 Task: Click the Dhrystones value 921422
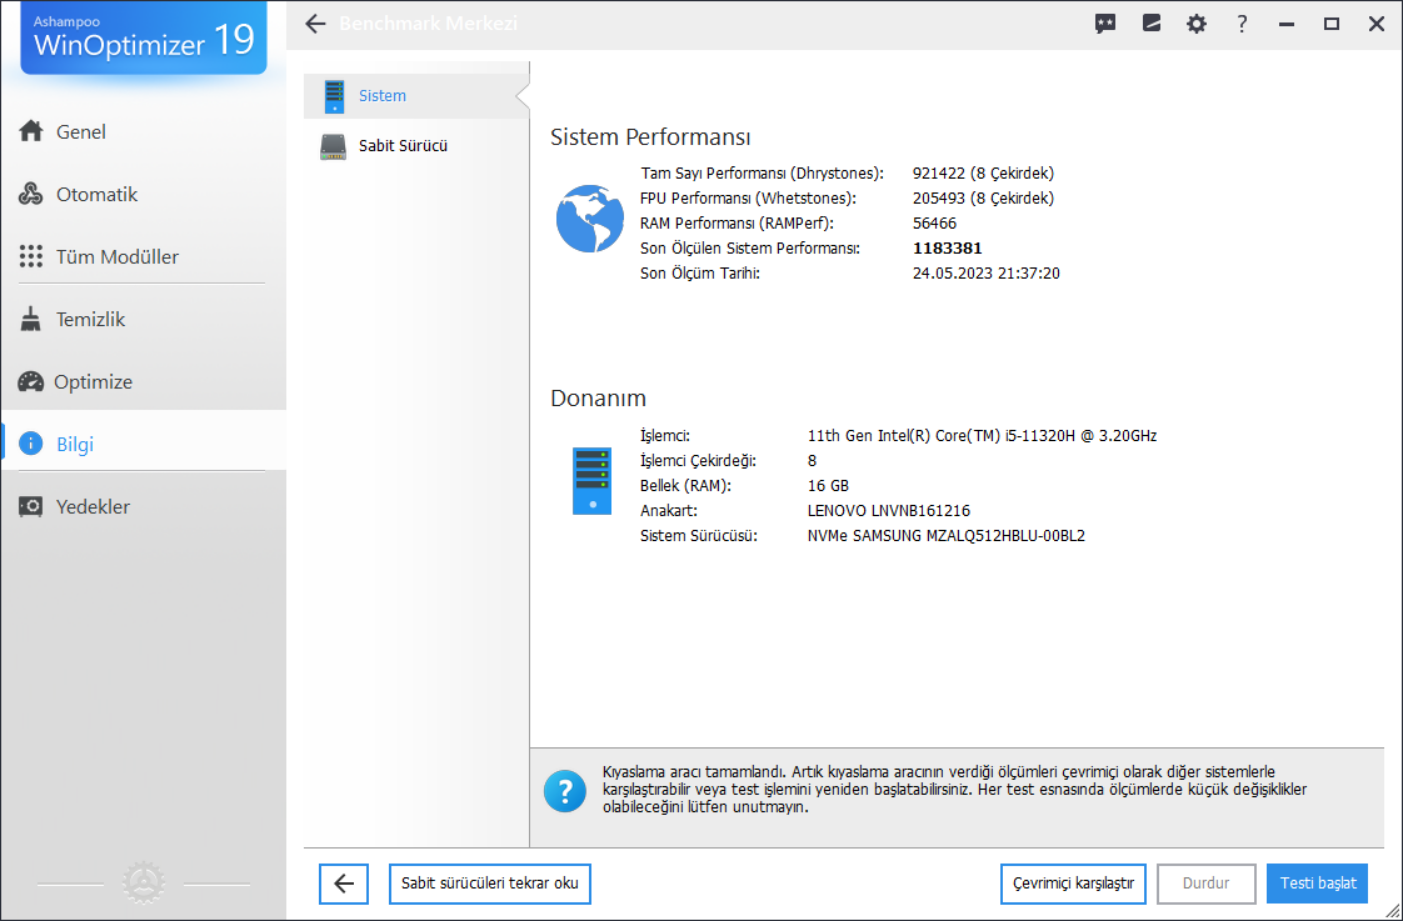coord(983,174)
